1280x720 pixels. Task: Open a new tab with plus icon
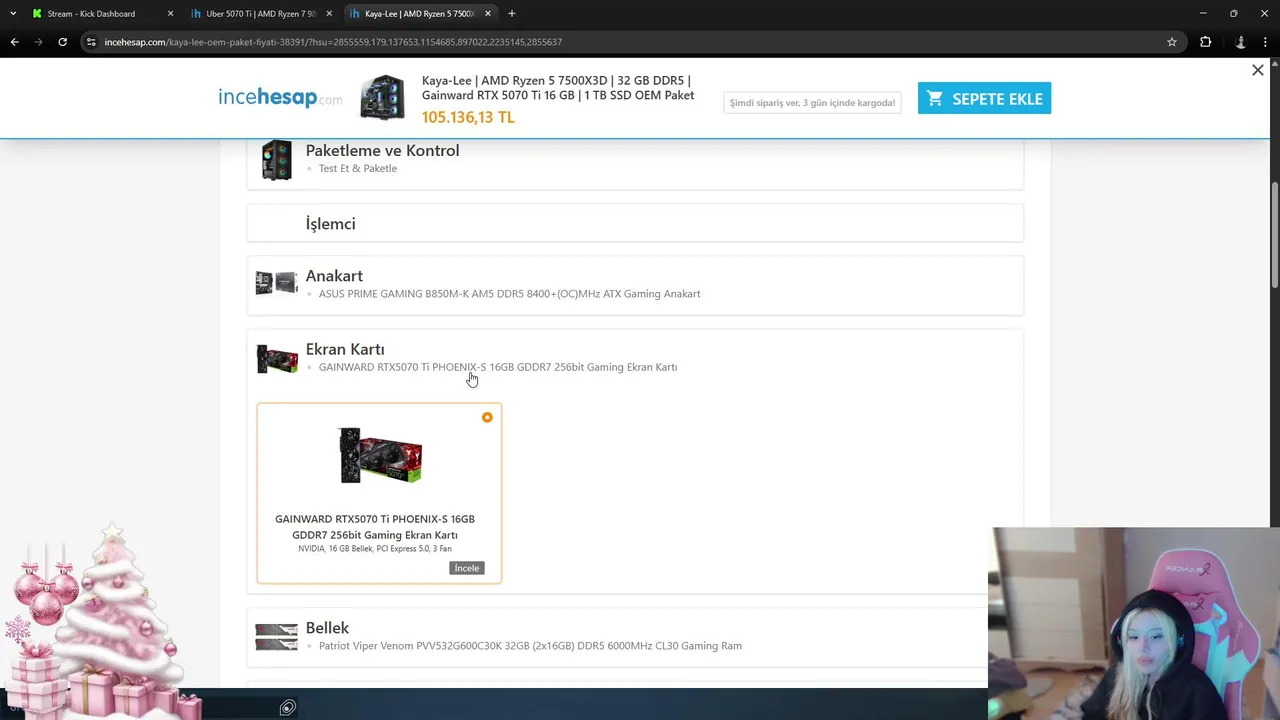512,14
